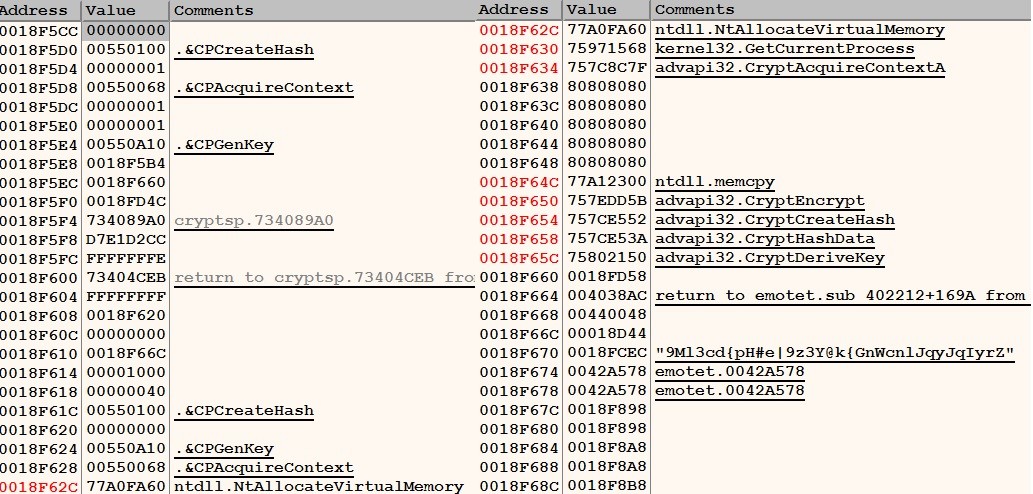Select the .&CPAcquireContext comment in row 0018F5D8

[264, 88]
